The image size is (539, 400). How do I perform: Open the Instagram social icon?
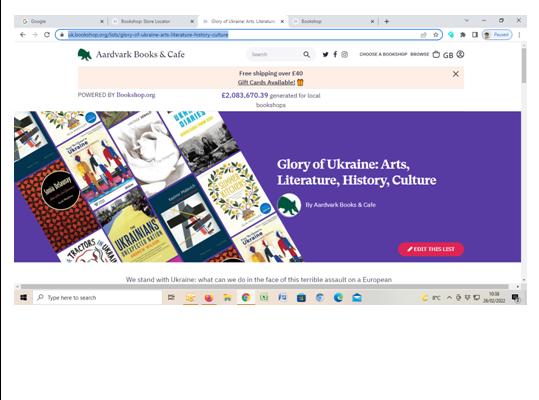[344, 54]
